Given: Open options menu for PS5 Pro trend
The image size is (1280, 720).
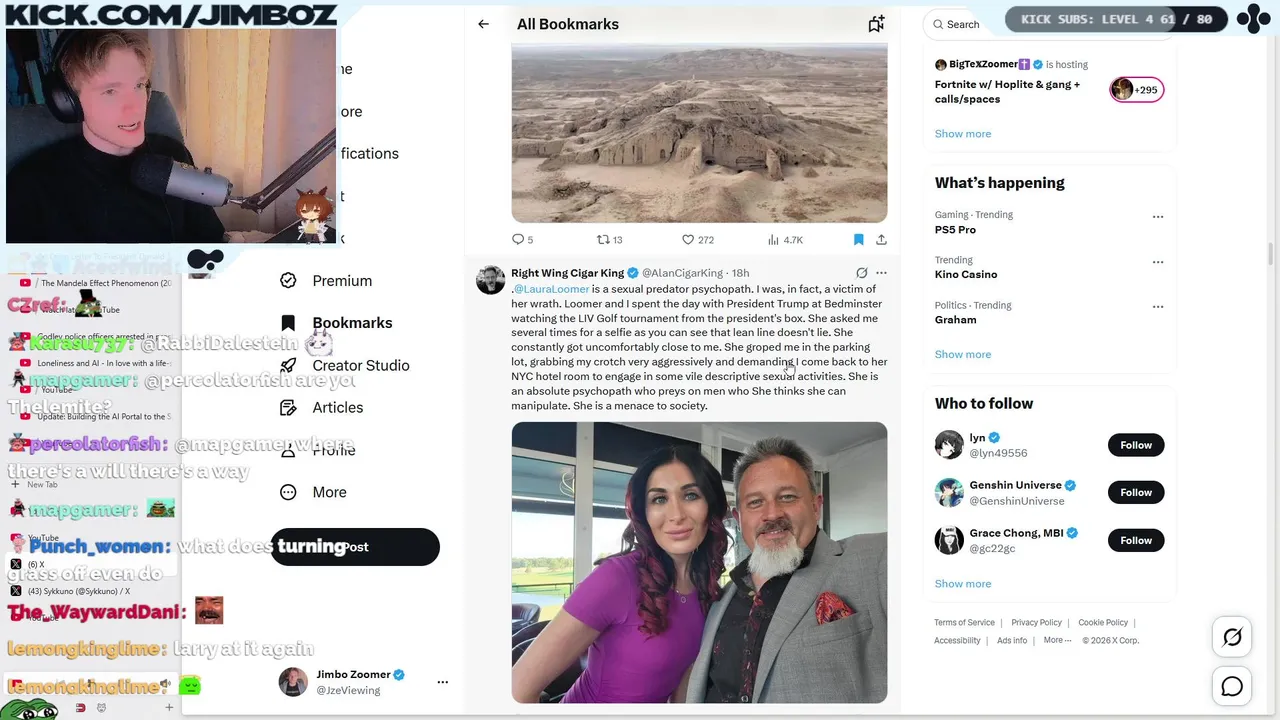Looking at the screenshot, I should 1158,217.
